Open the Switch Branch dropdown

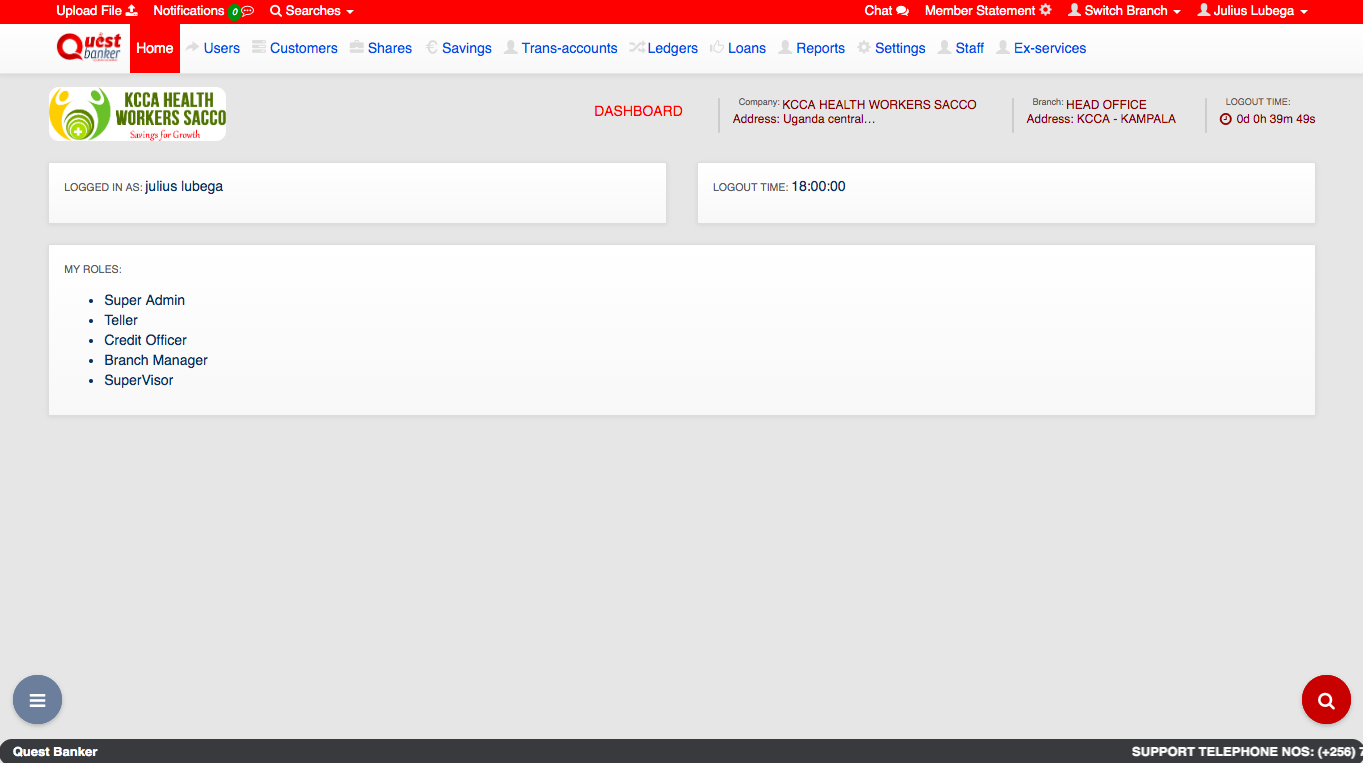[1124, 11]
